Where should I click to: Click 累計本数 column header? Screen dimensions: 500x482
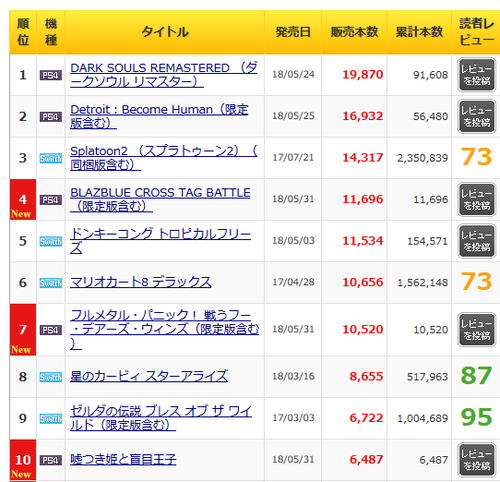pyautogui.click(x=419, y=32)
